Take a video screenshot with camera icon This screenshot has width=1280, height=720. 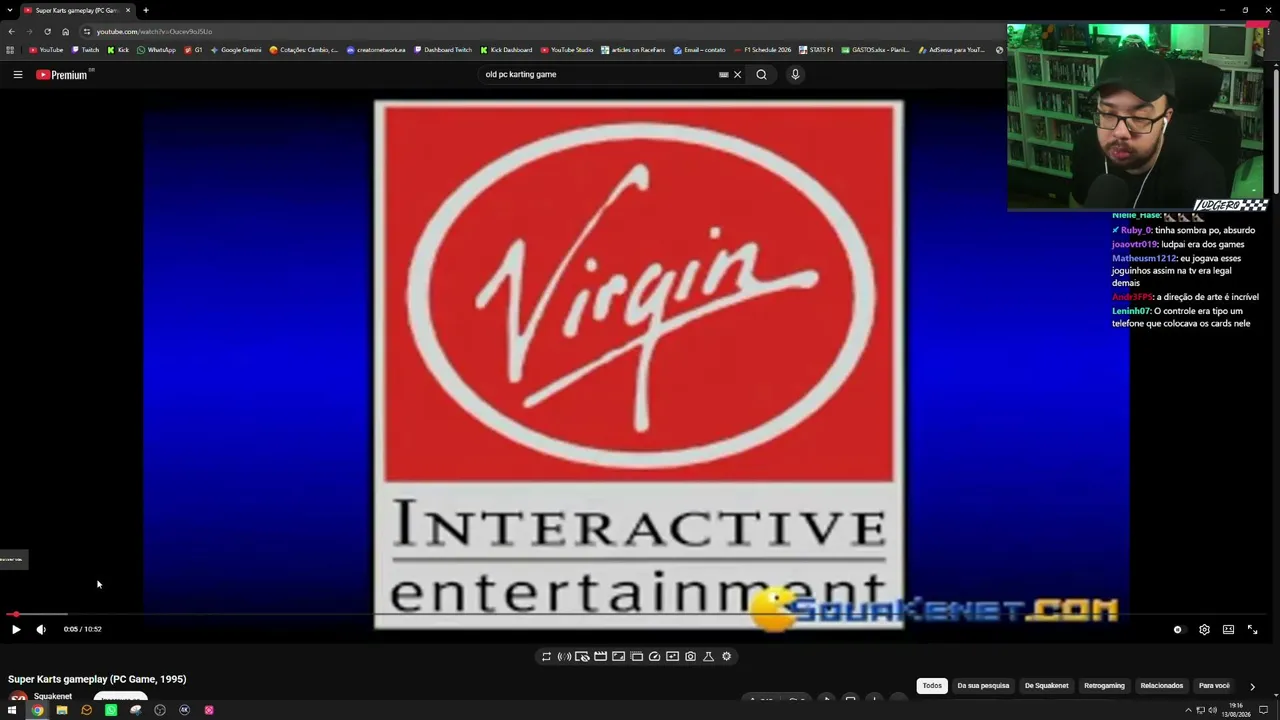click(x=690, y=656)
